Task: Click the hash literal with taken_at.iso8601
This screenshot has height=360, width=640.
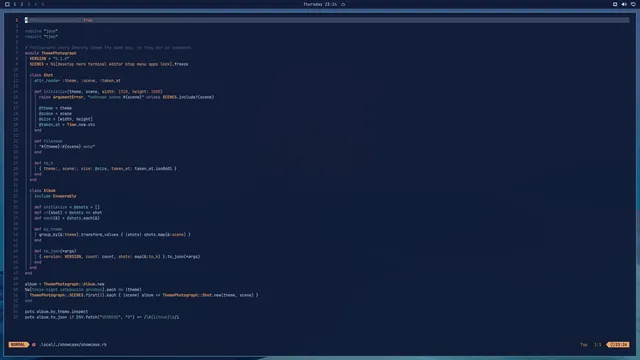Action: [108, 169]
